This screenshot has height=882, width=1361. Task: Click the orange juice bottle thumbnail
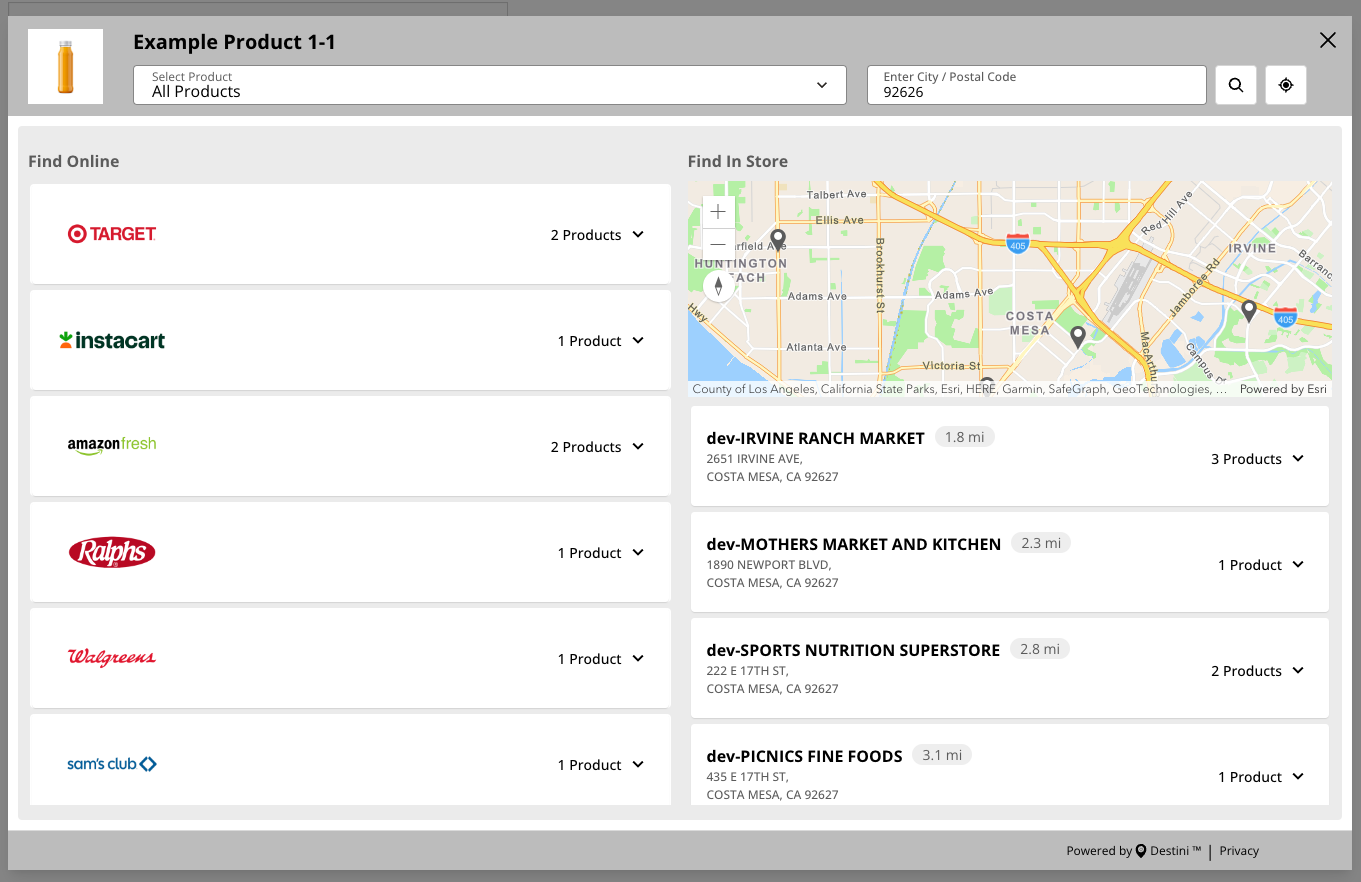pyautogui.click(x=65, y=66)
